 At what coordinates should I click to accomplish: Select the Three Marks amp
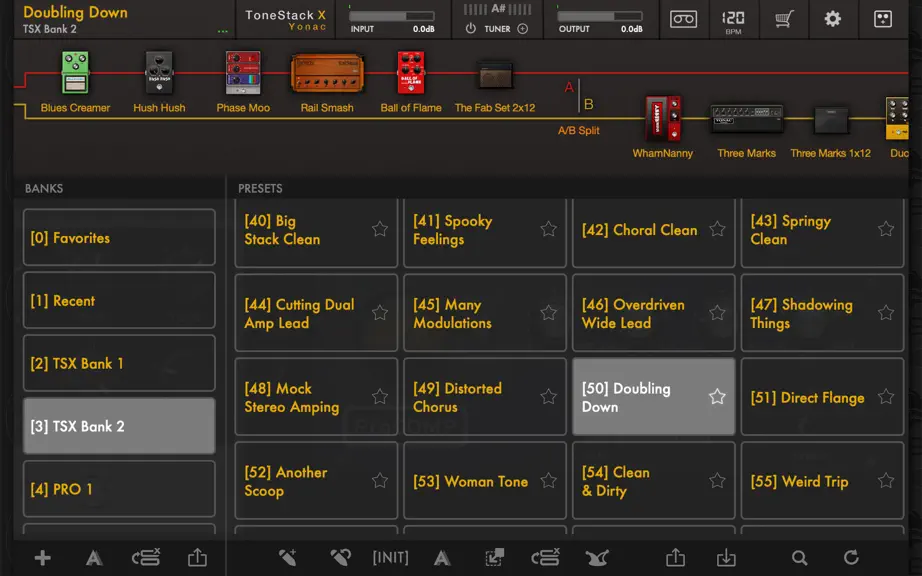click(746, 119)
